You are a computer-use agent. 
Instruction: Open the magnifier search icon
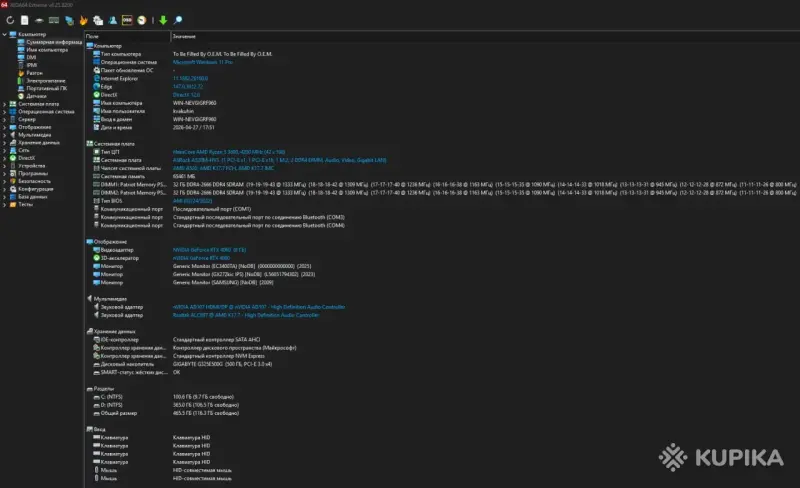[x=178, y=20]
